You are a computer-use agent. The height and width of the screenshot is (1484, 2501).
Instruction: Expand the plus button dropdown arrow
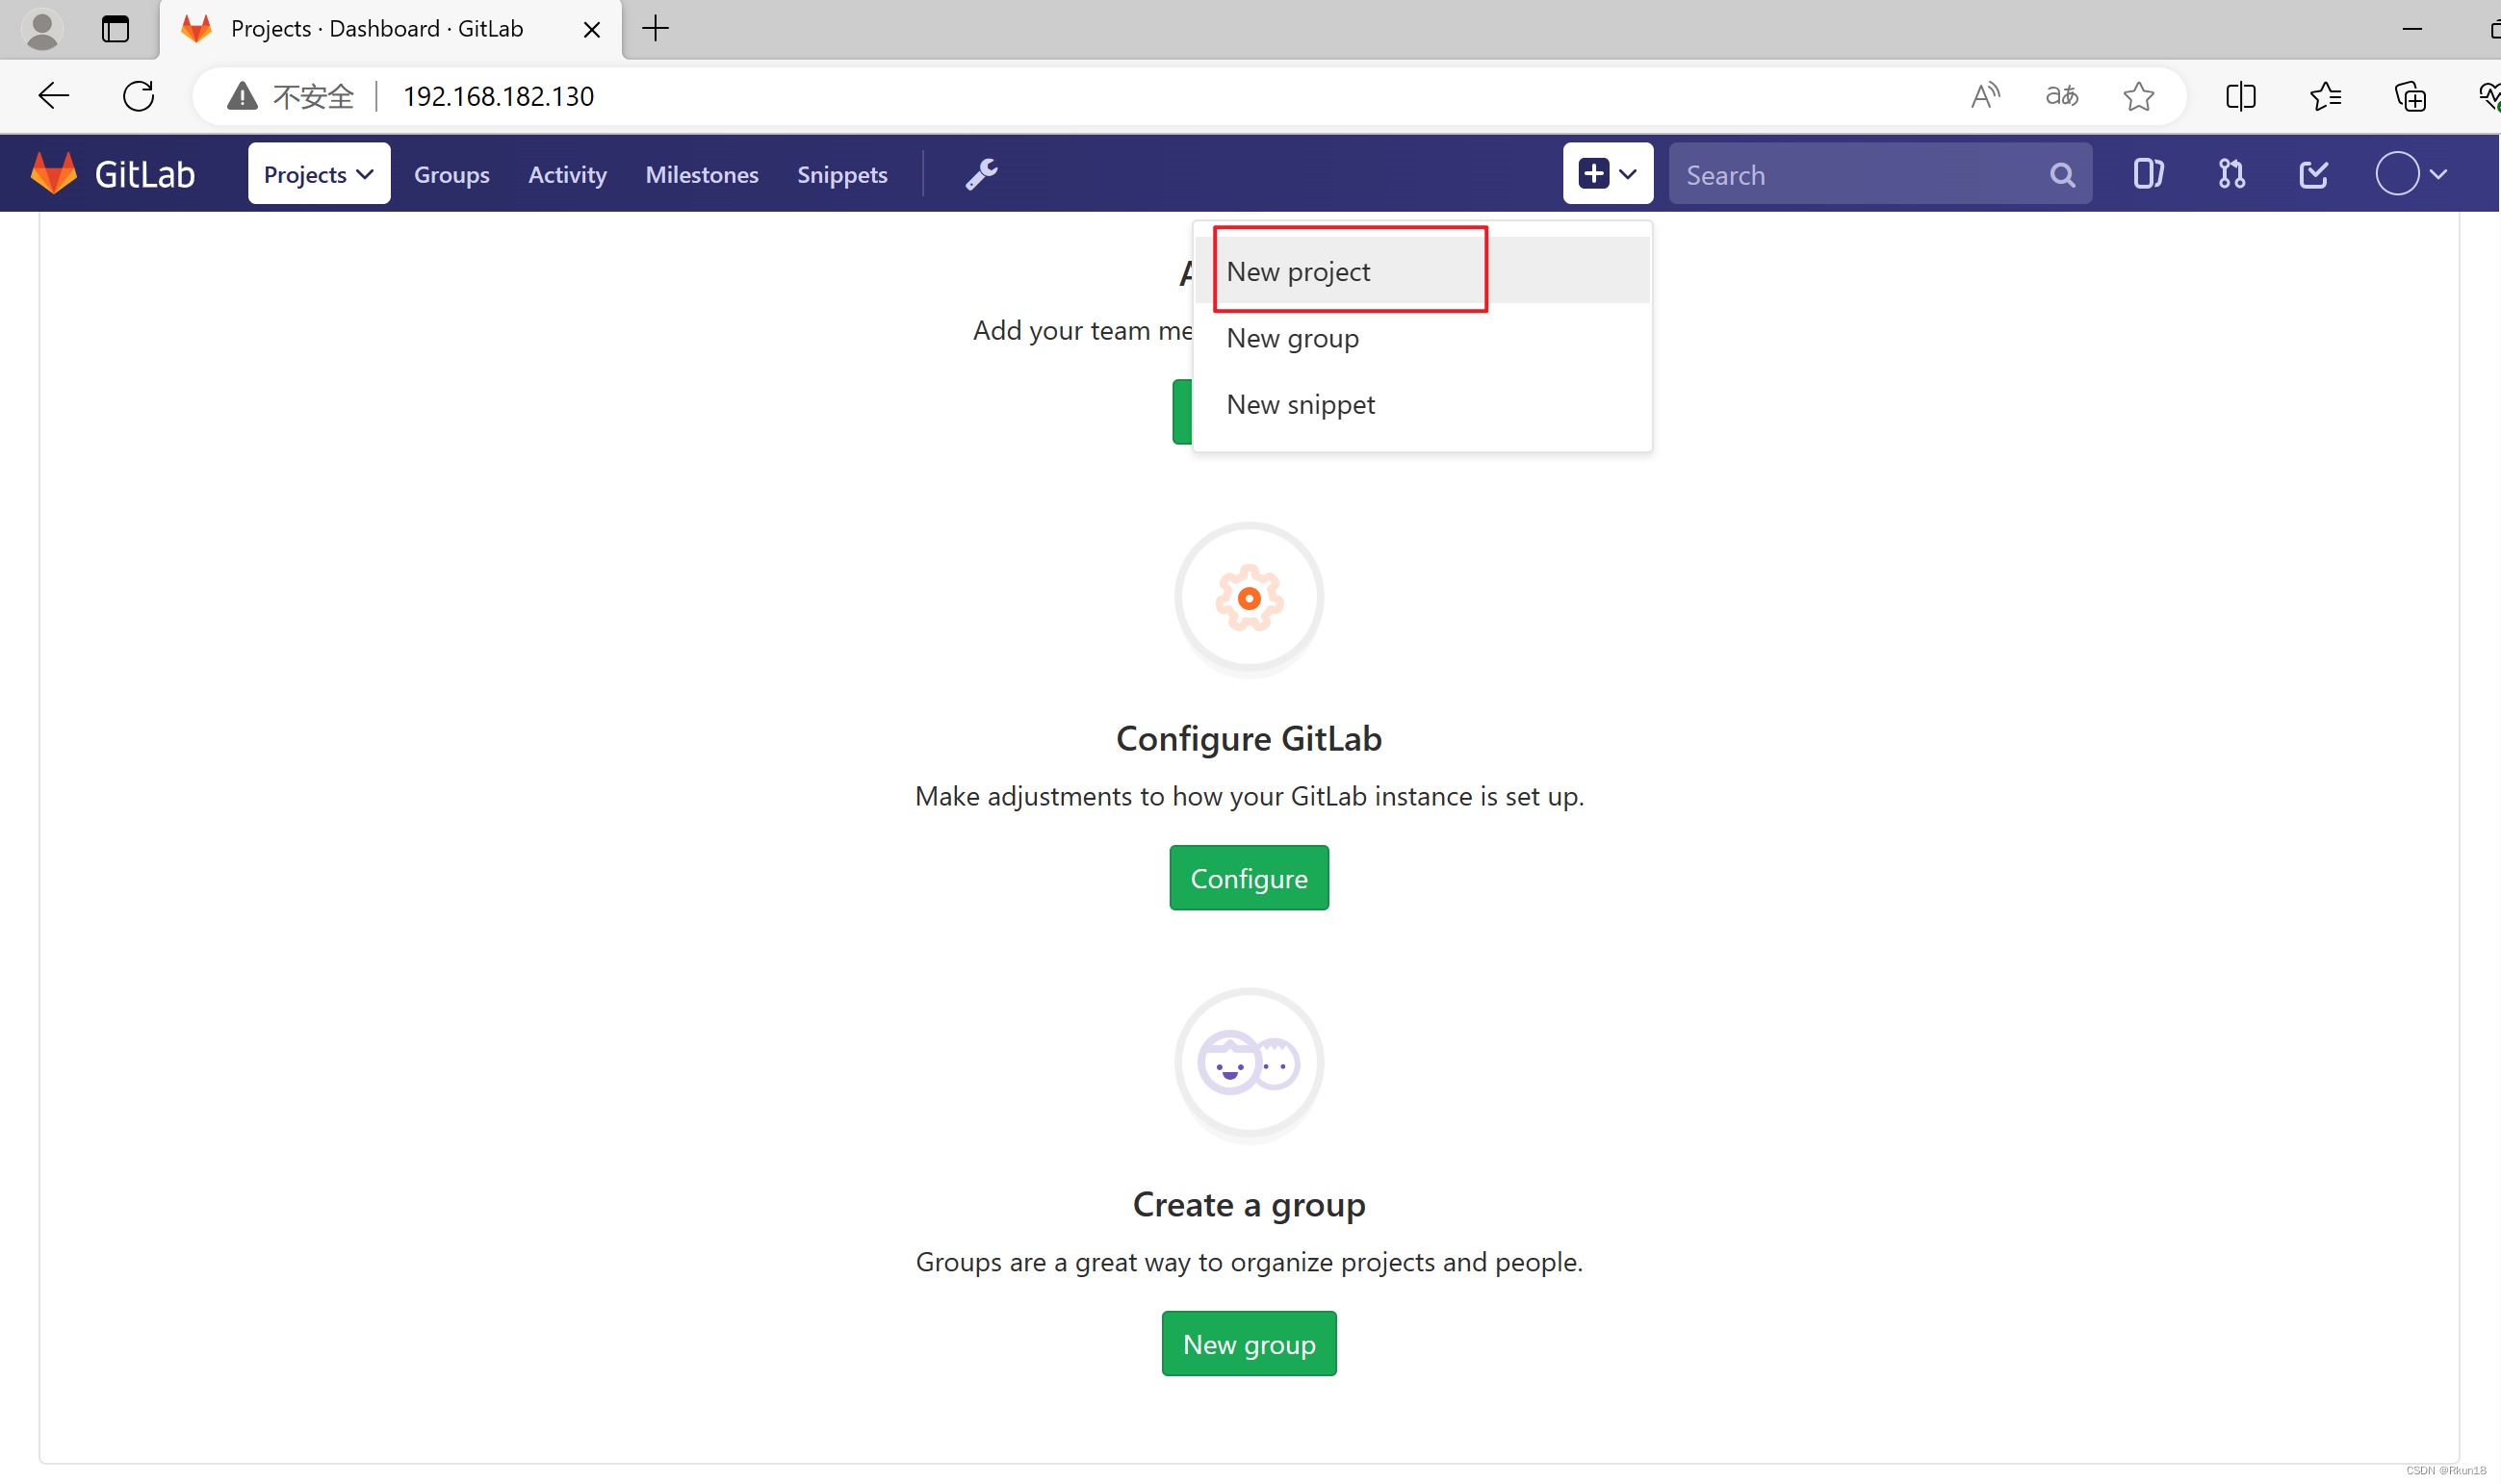tap(1627, 173)
